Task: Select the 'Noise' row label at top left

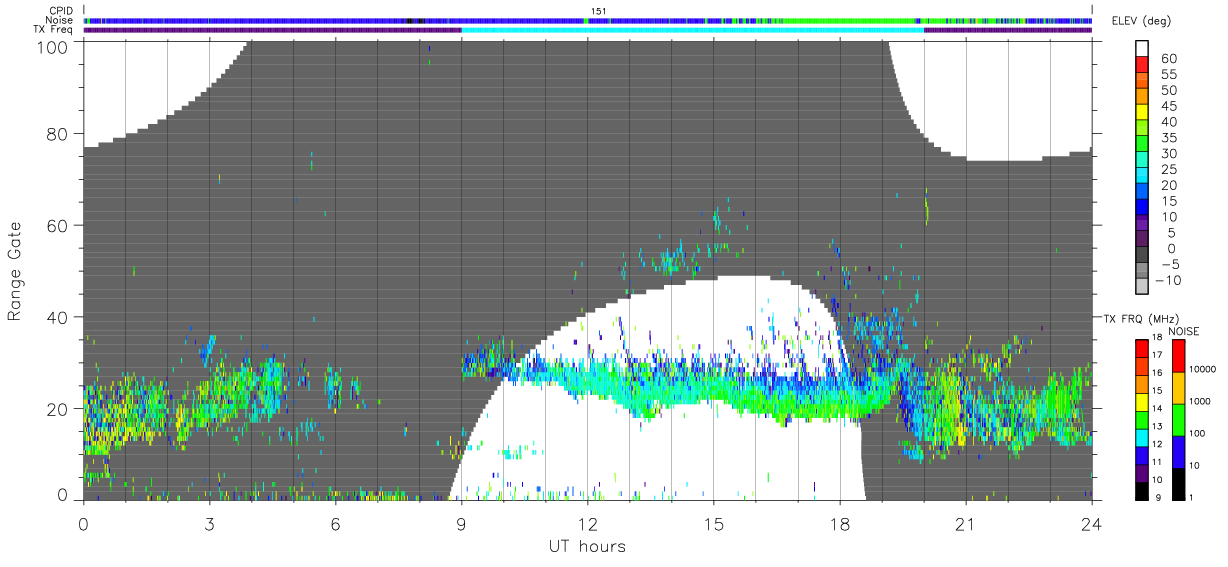Action: (60, 20)
